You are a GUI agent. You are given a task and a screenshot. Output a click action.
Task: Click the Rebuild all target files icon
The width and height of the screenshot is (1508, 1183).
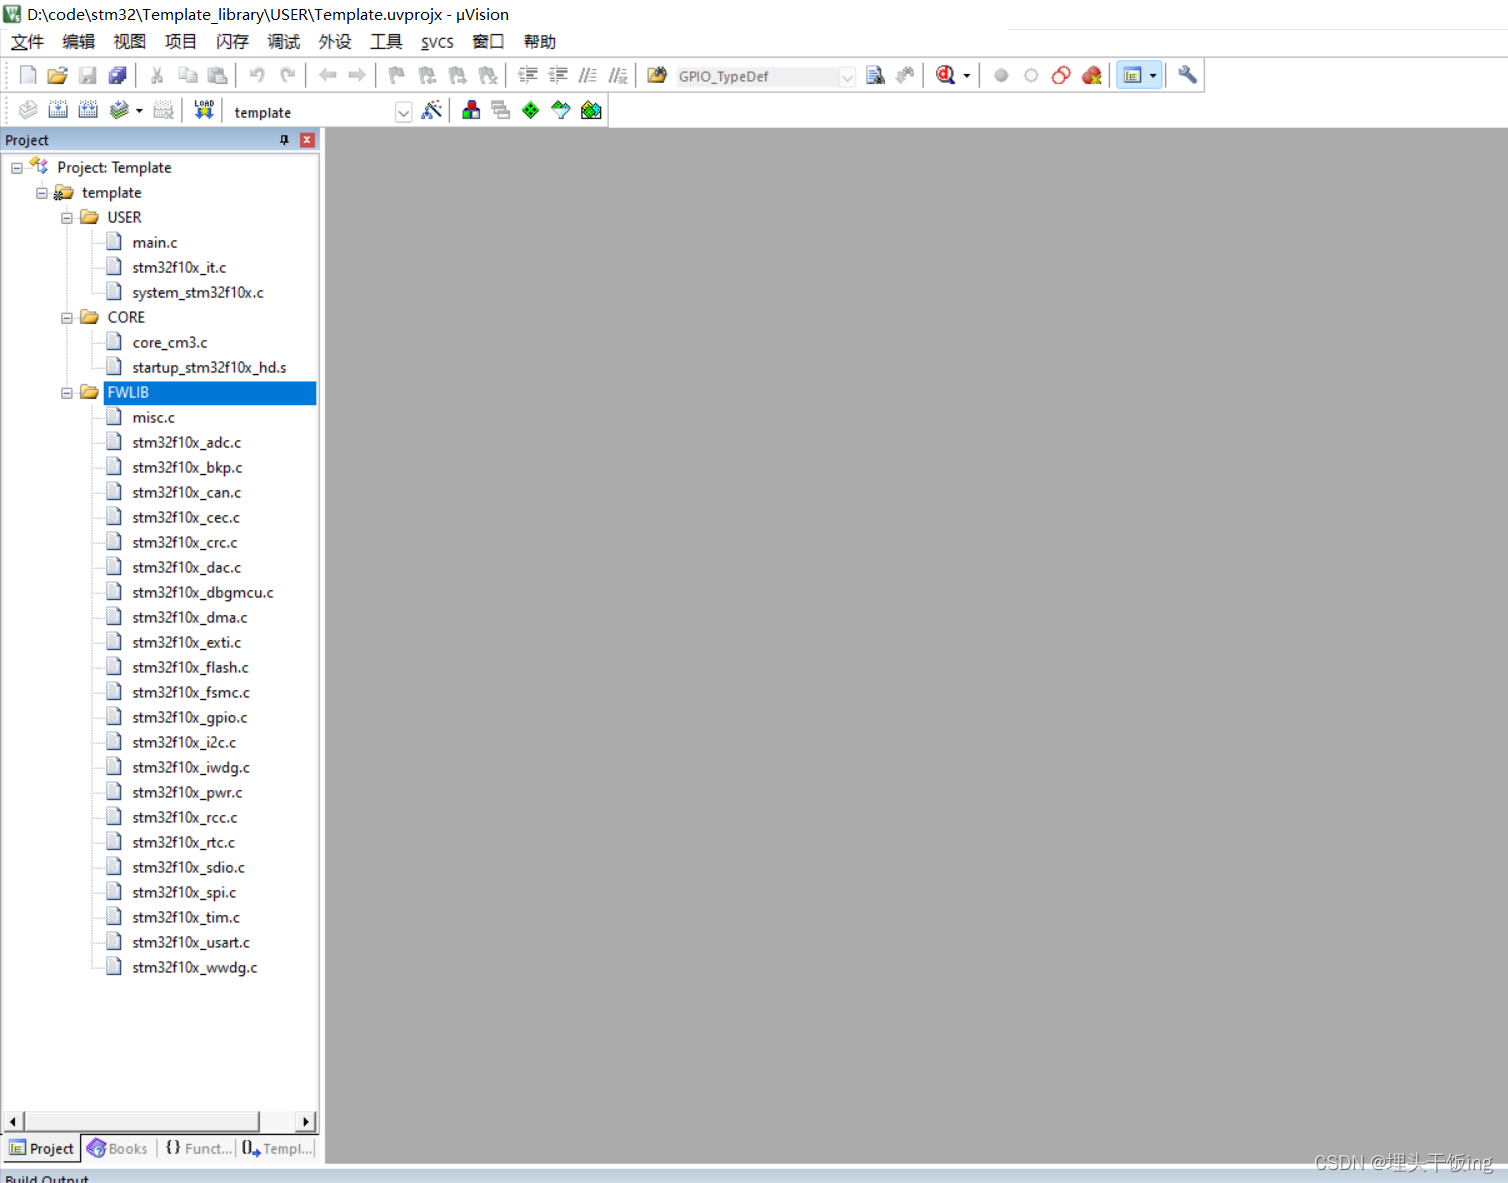coord(88,110)
